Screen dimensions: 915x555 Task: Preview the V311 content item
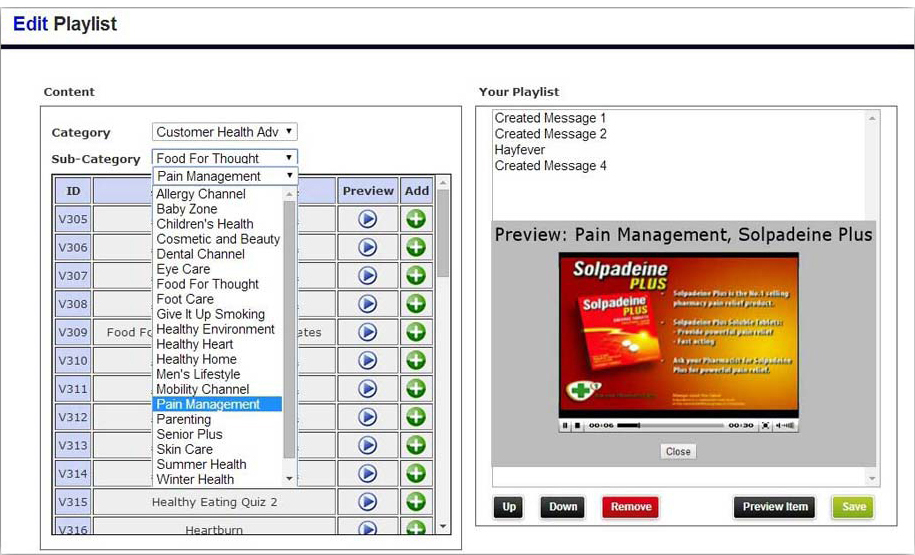[x=367, y=389]
